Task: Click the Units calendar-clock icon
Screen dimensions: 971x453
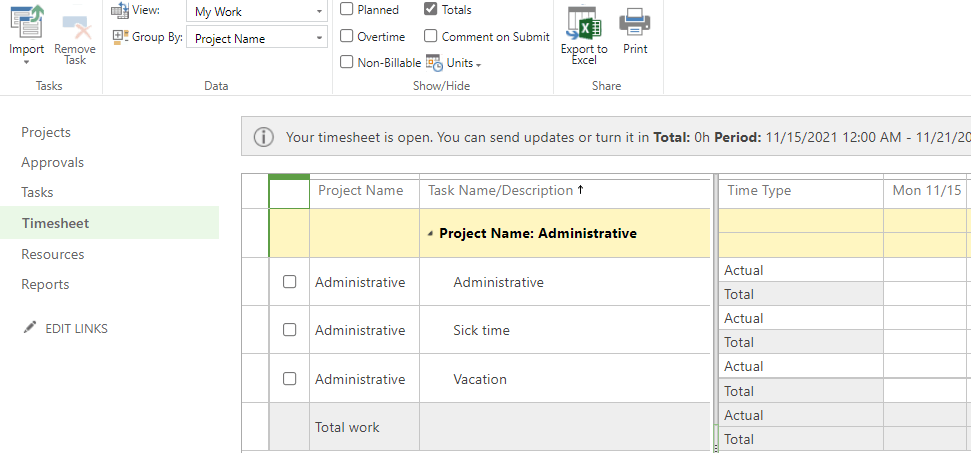Action: tap(434, 62)
